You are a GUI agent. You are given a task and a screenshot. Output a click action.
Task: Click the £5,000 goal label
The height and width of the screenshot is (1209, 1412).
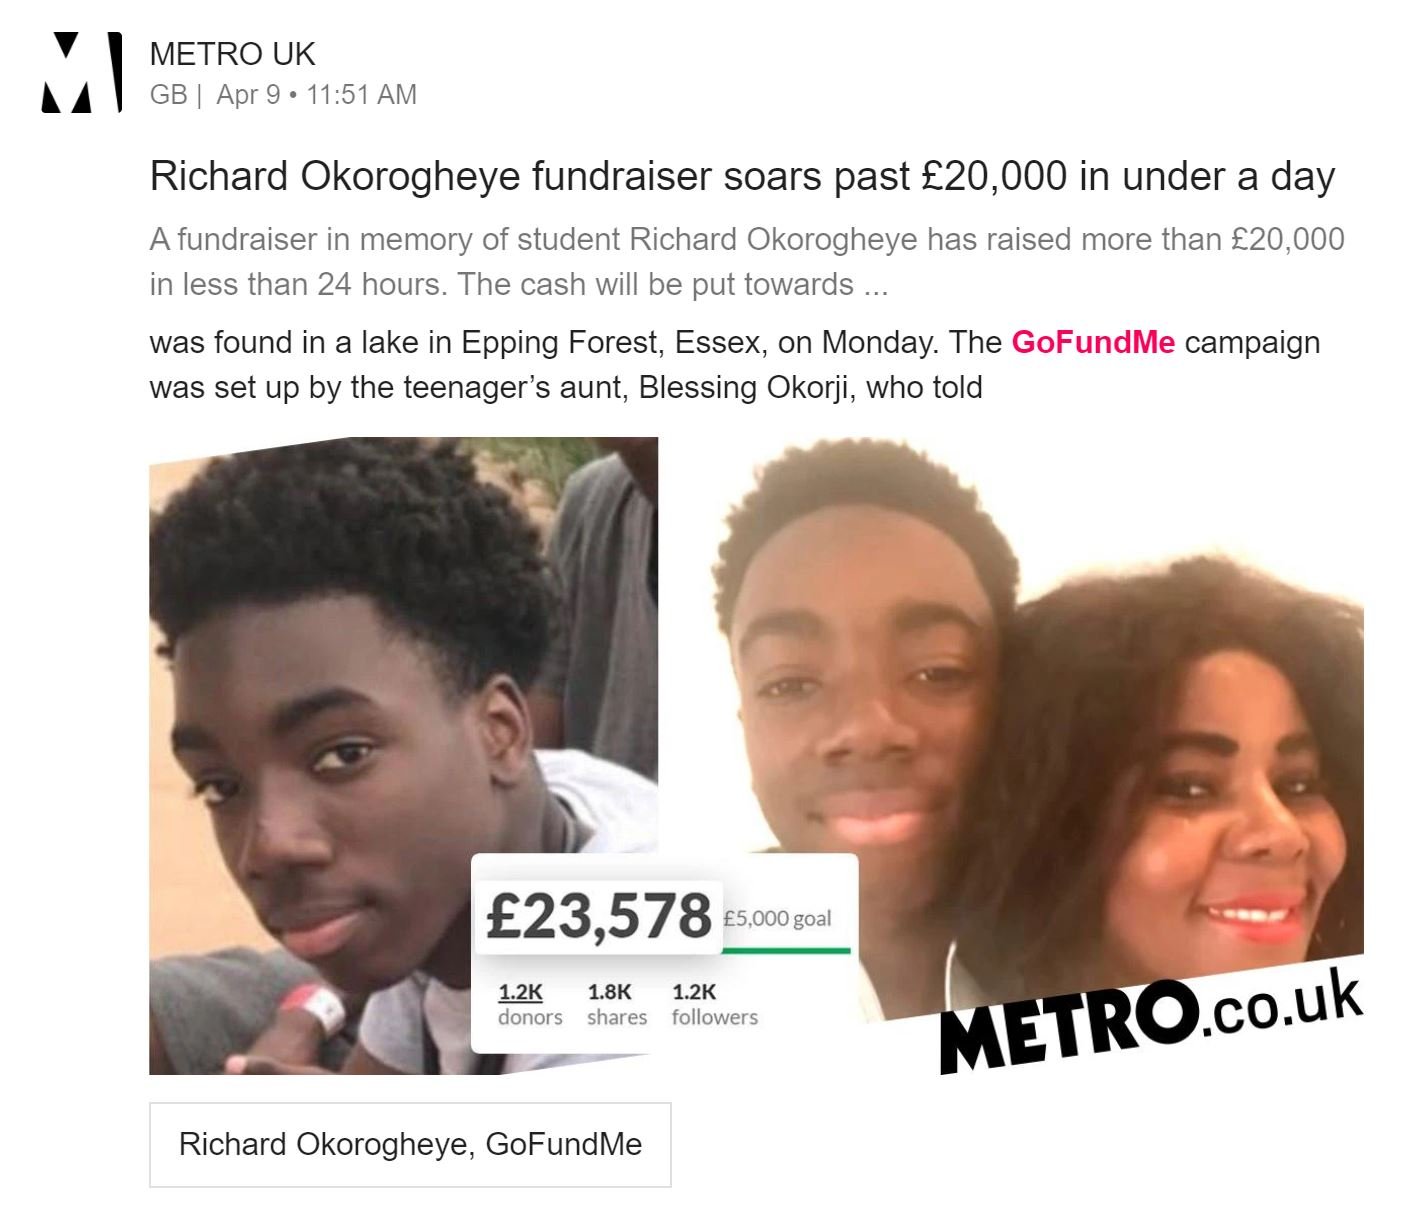pos(777,918)
